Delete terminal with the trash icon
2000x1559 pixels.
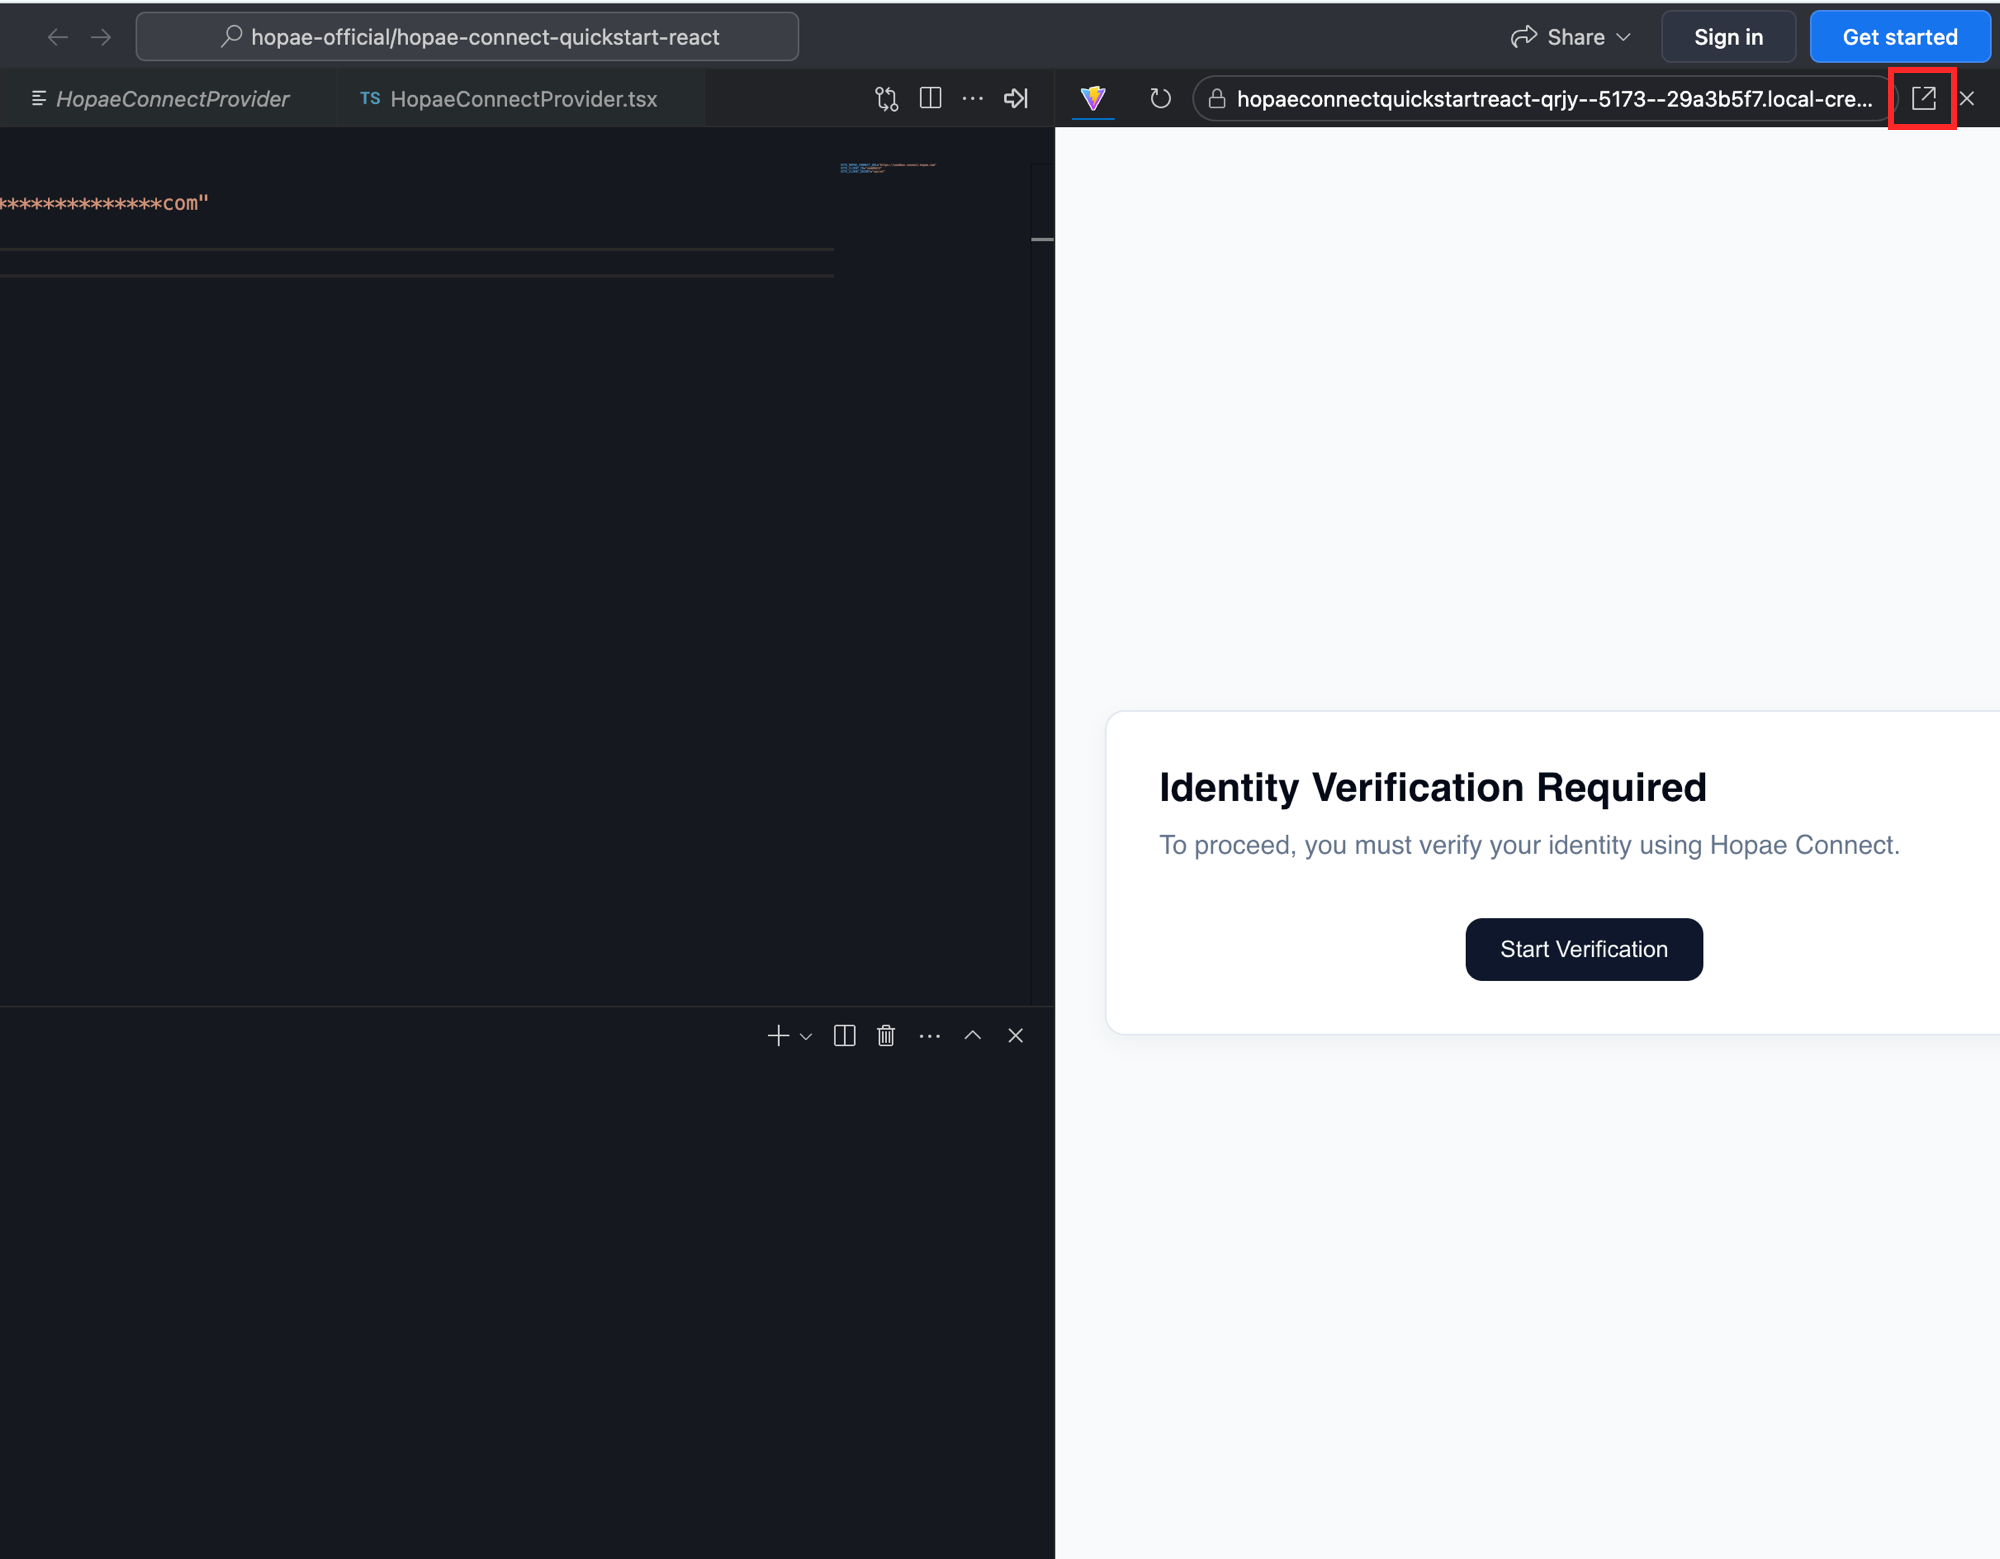[x=886, y=1036]
